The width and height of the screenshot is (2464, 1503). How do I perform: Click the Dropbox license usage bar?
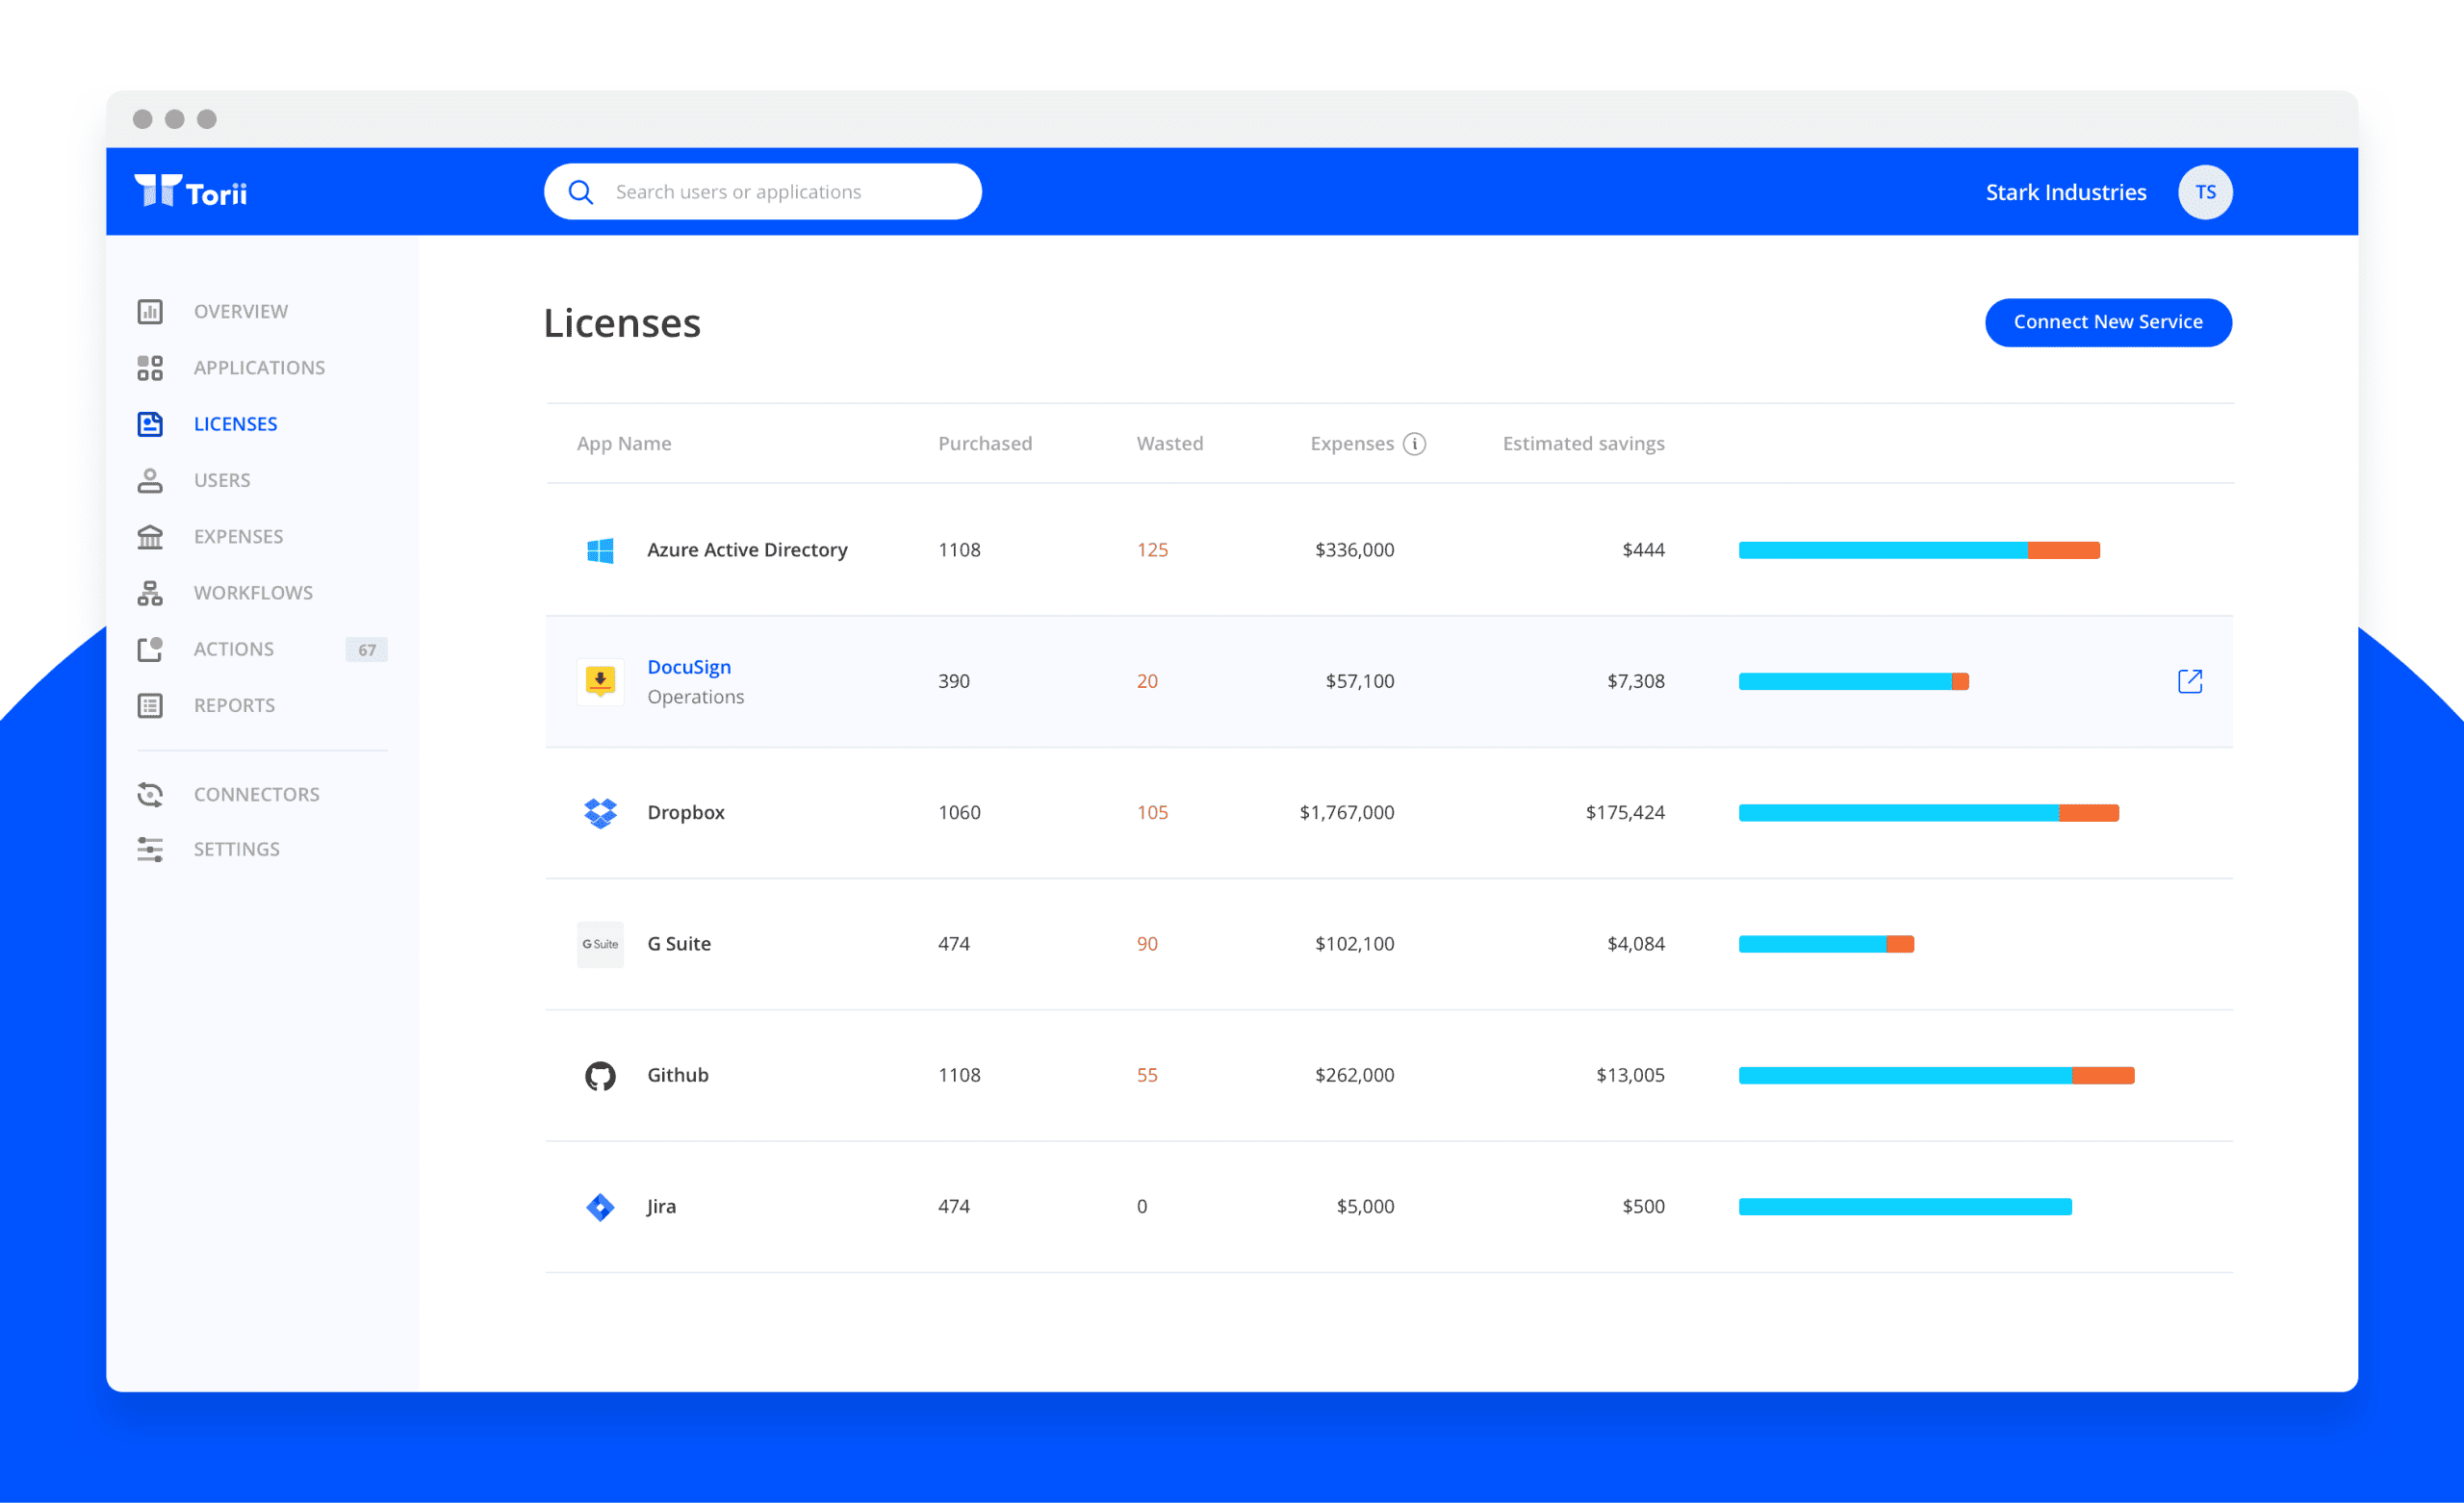1928,813
